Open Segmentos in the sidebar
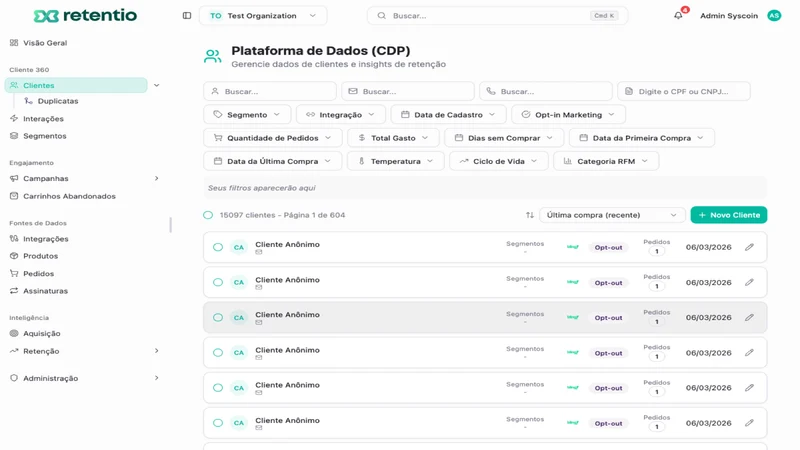 44,136
